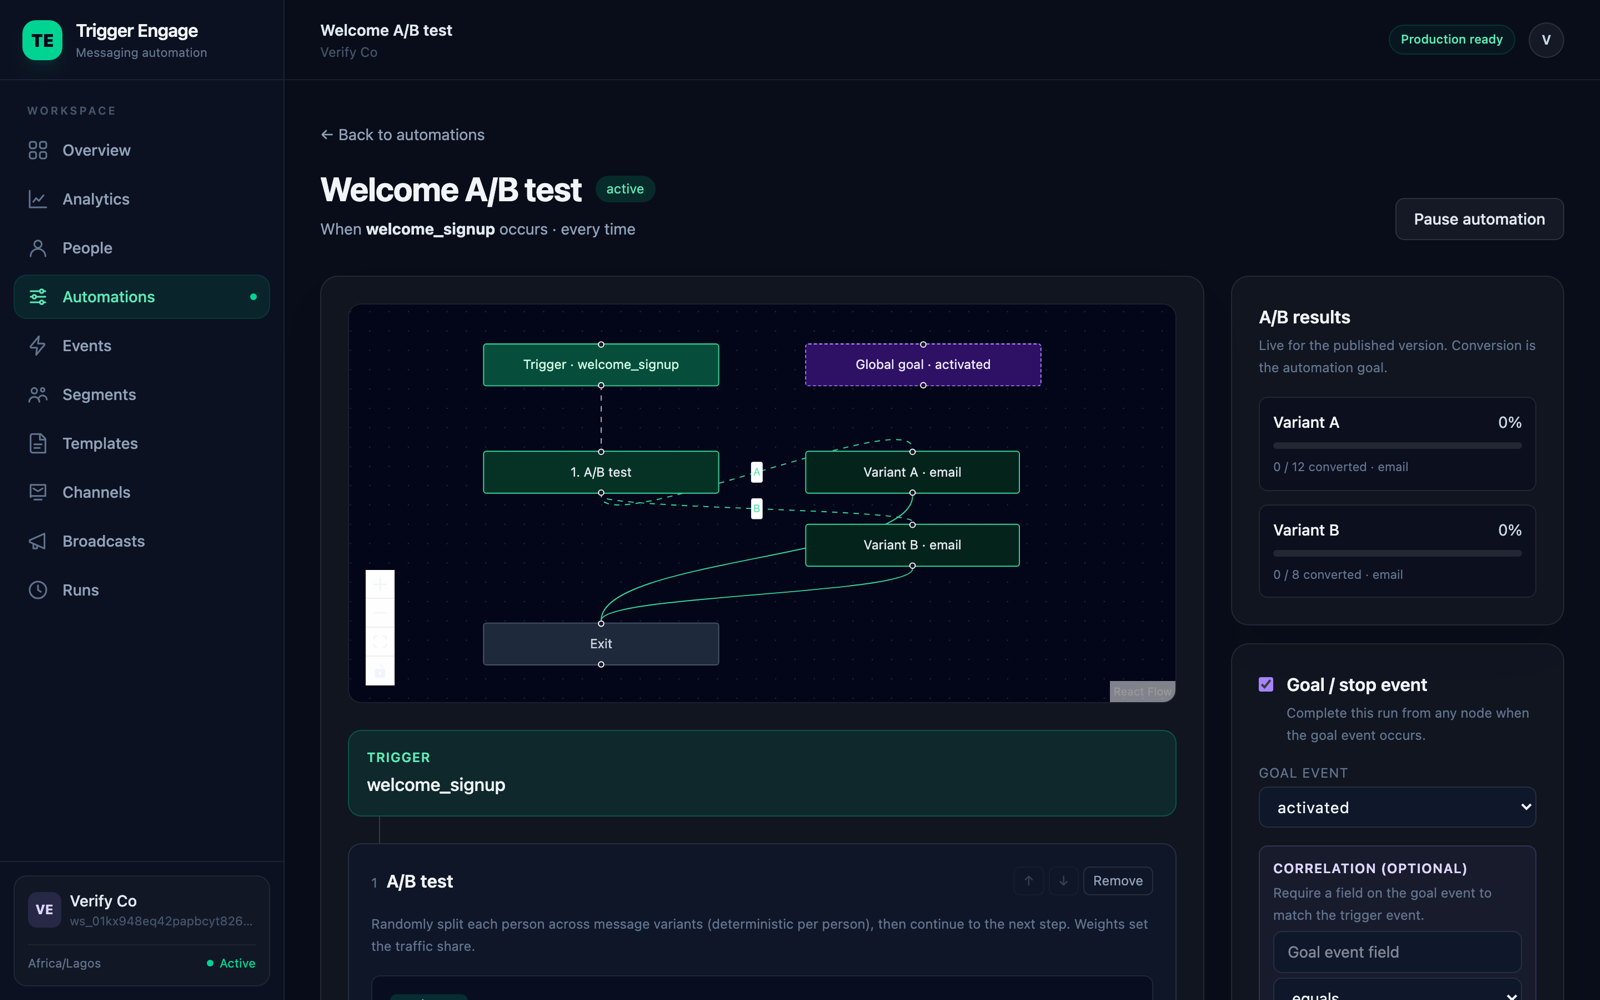Click the workspace ID ws_01kx948eq42 text
Viewport: 1600px width, 1000px height.
click(161, 921)
